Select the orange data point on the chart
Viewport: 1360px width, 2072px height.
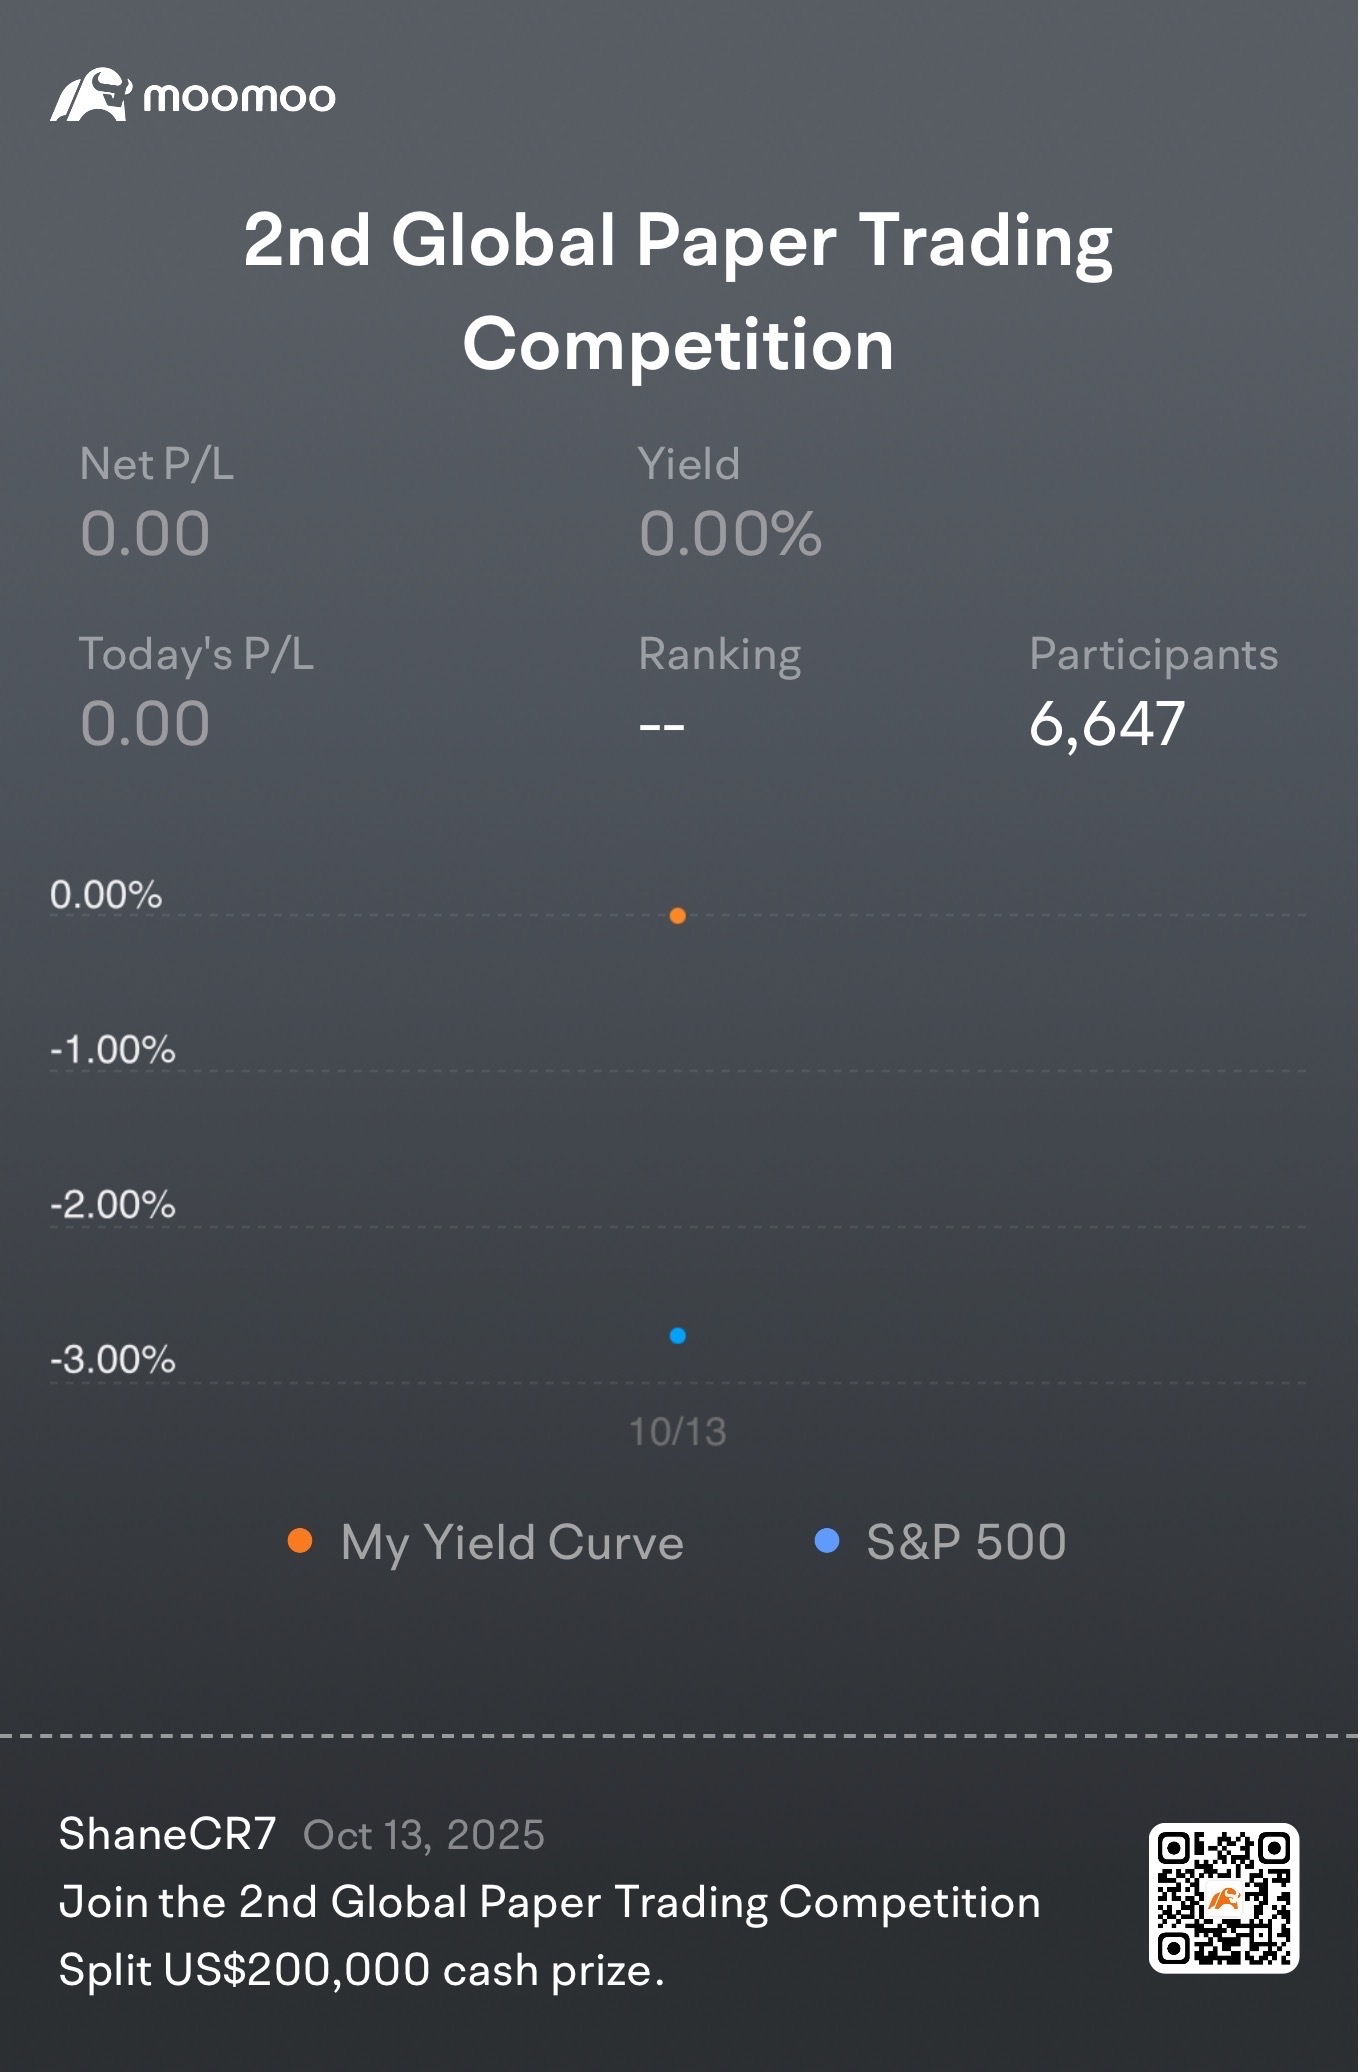pos(678,916)
